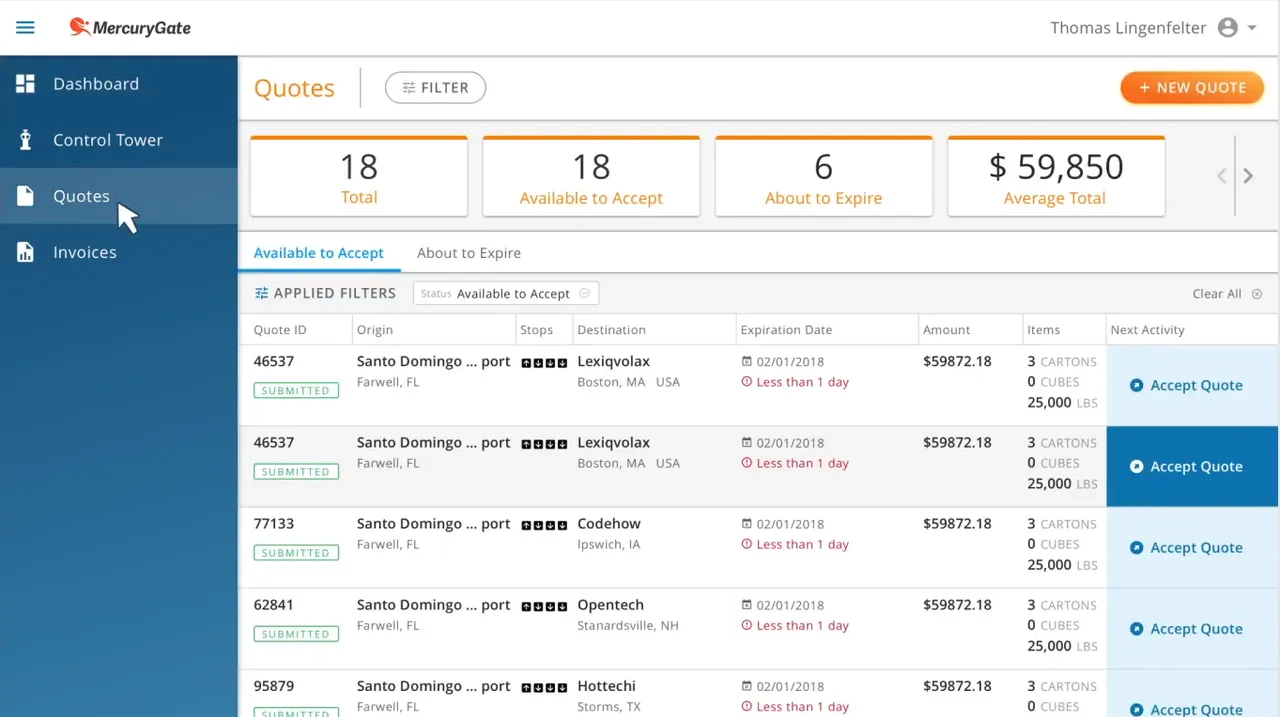Select Quotes in the sidebar
Viewport: 1280px width, 717px height.
coord(119,196)
